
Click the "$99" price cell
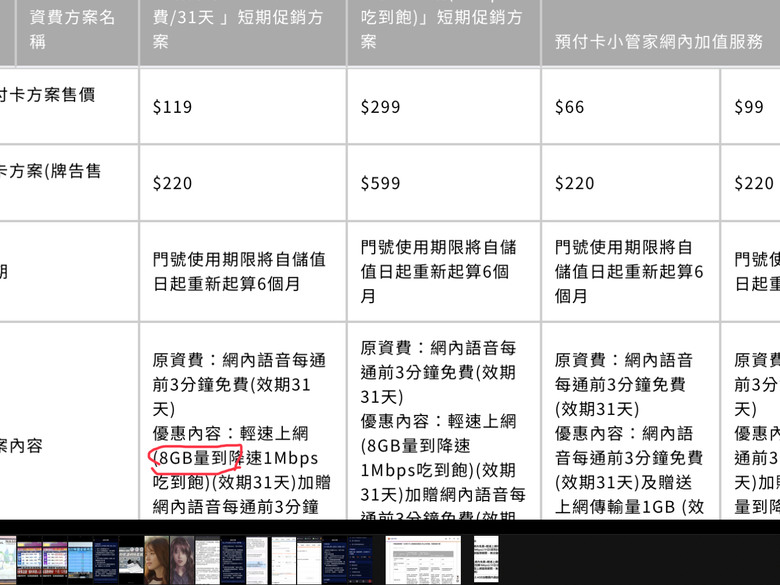pos(749,106)
